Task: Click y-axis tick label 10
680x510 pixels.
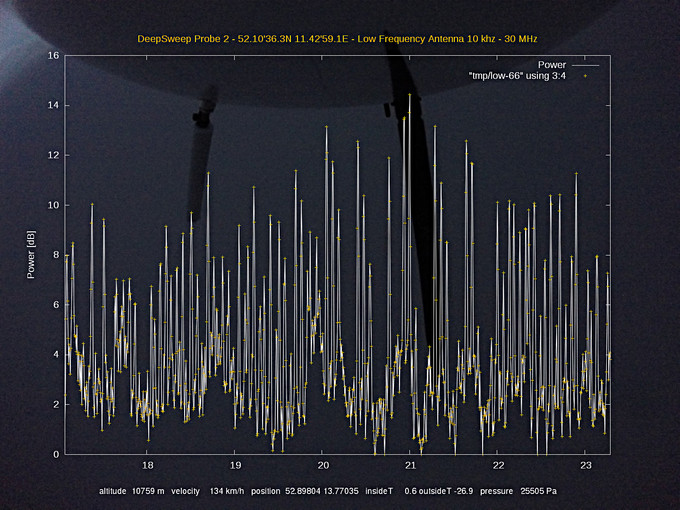Action: click(x=53, y=205)
